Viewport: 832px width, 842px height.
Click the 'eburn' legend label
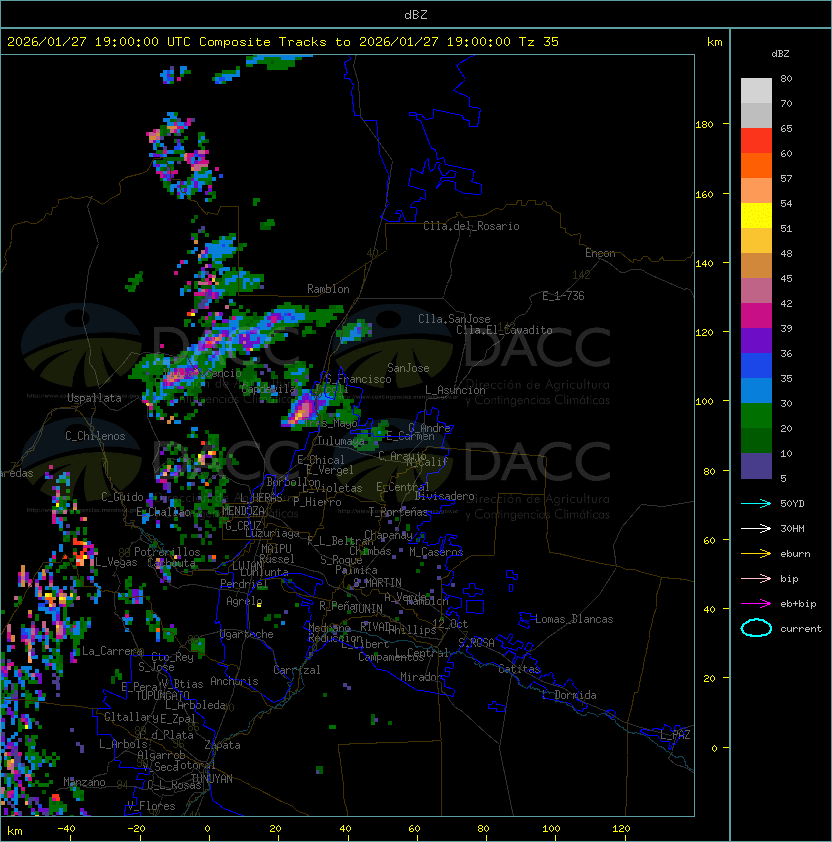click(x=795, y=553)
